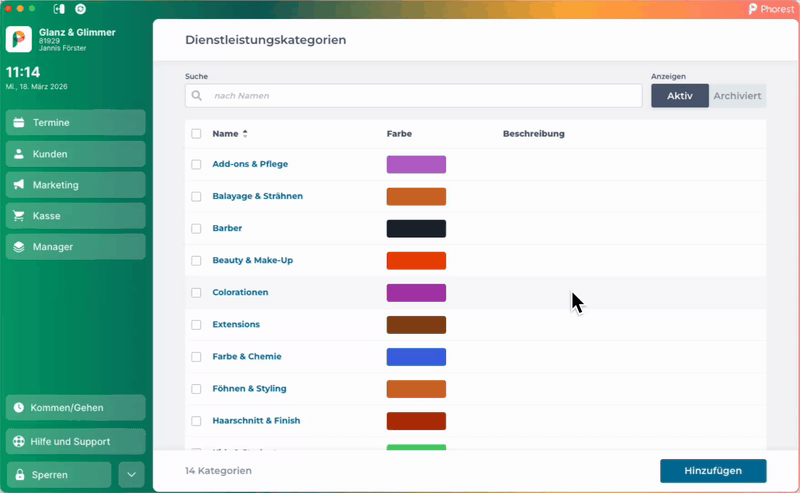Open the Kunden section

pos(76,154)
